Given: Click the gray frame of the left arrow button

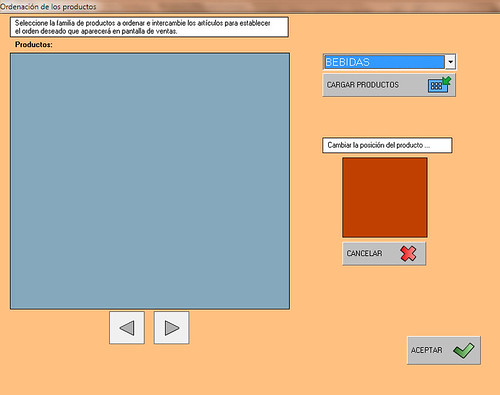Looking at the screenshot, I should click(x=127, y=328).
